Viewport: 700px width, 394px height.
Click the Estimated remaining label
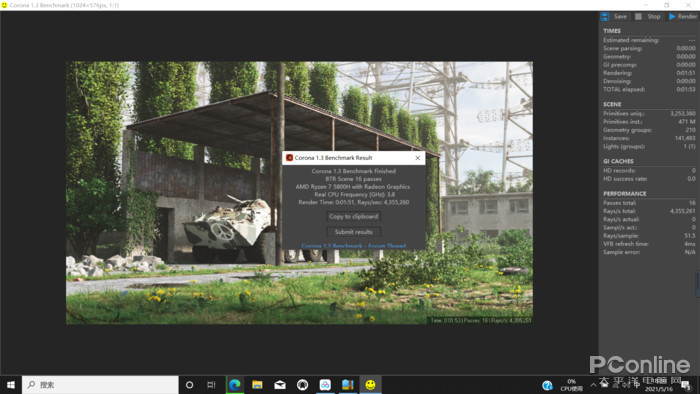pos(631,40)
